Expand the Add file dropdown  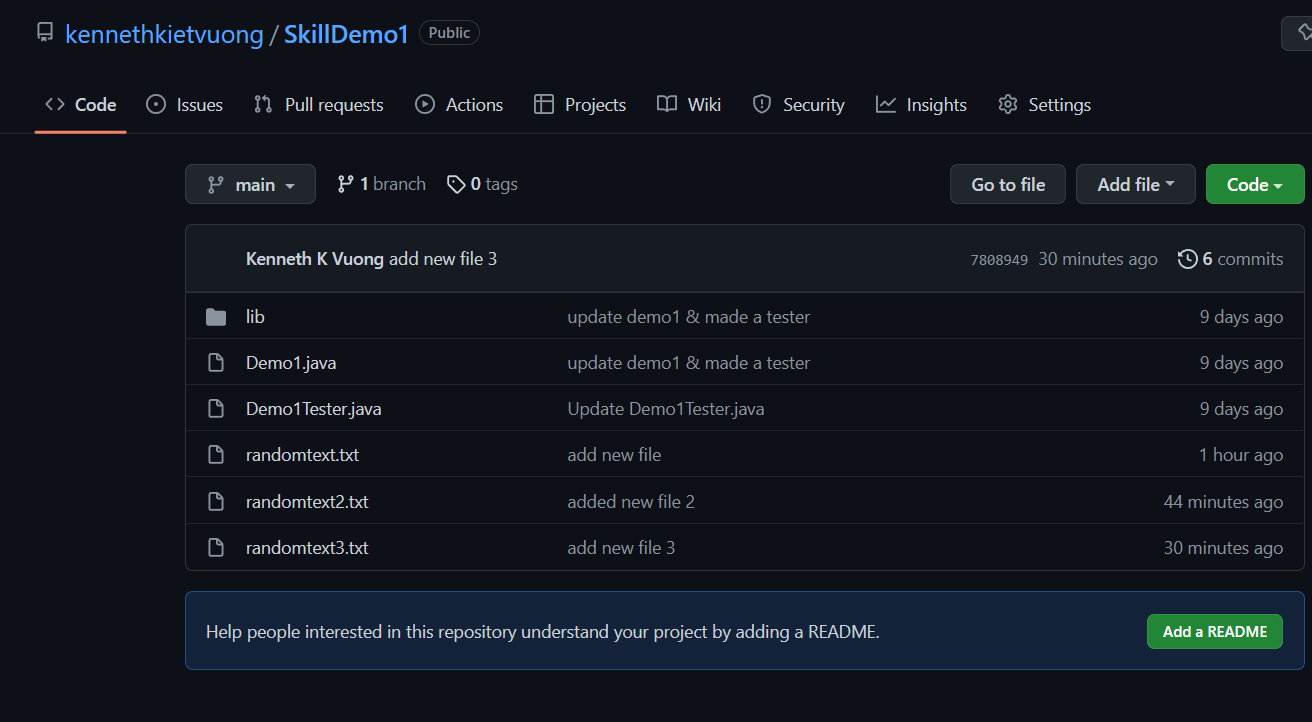[x=1136, y=184]
